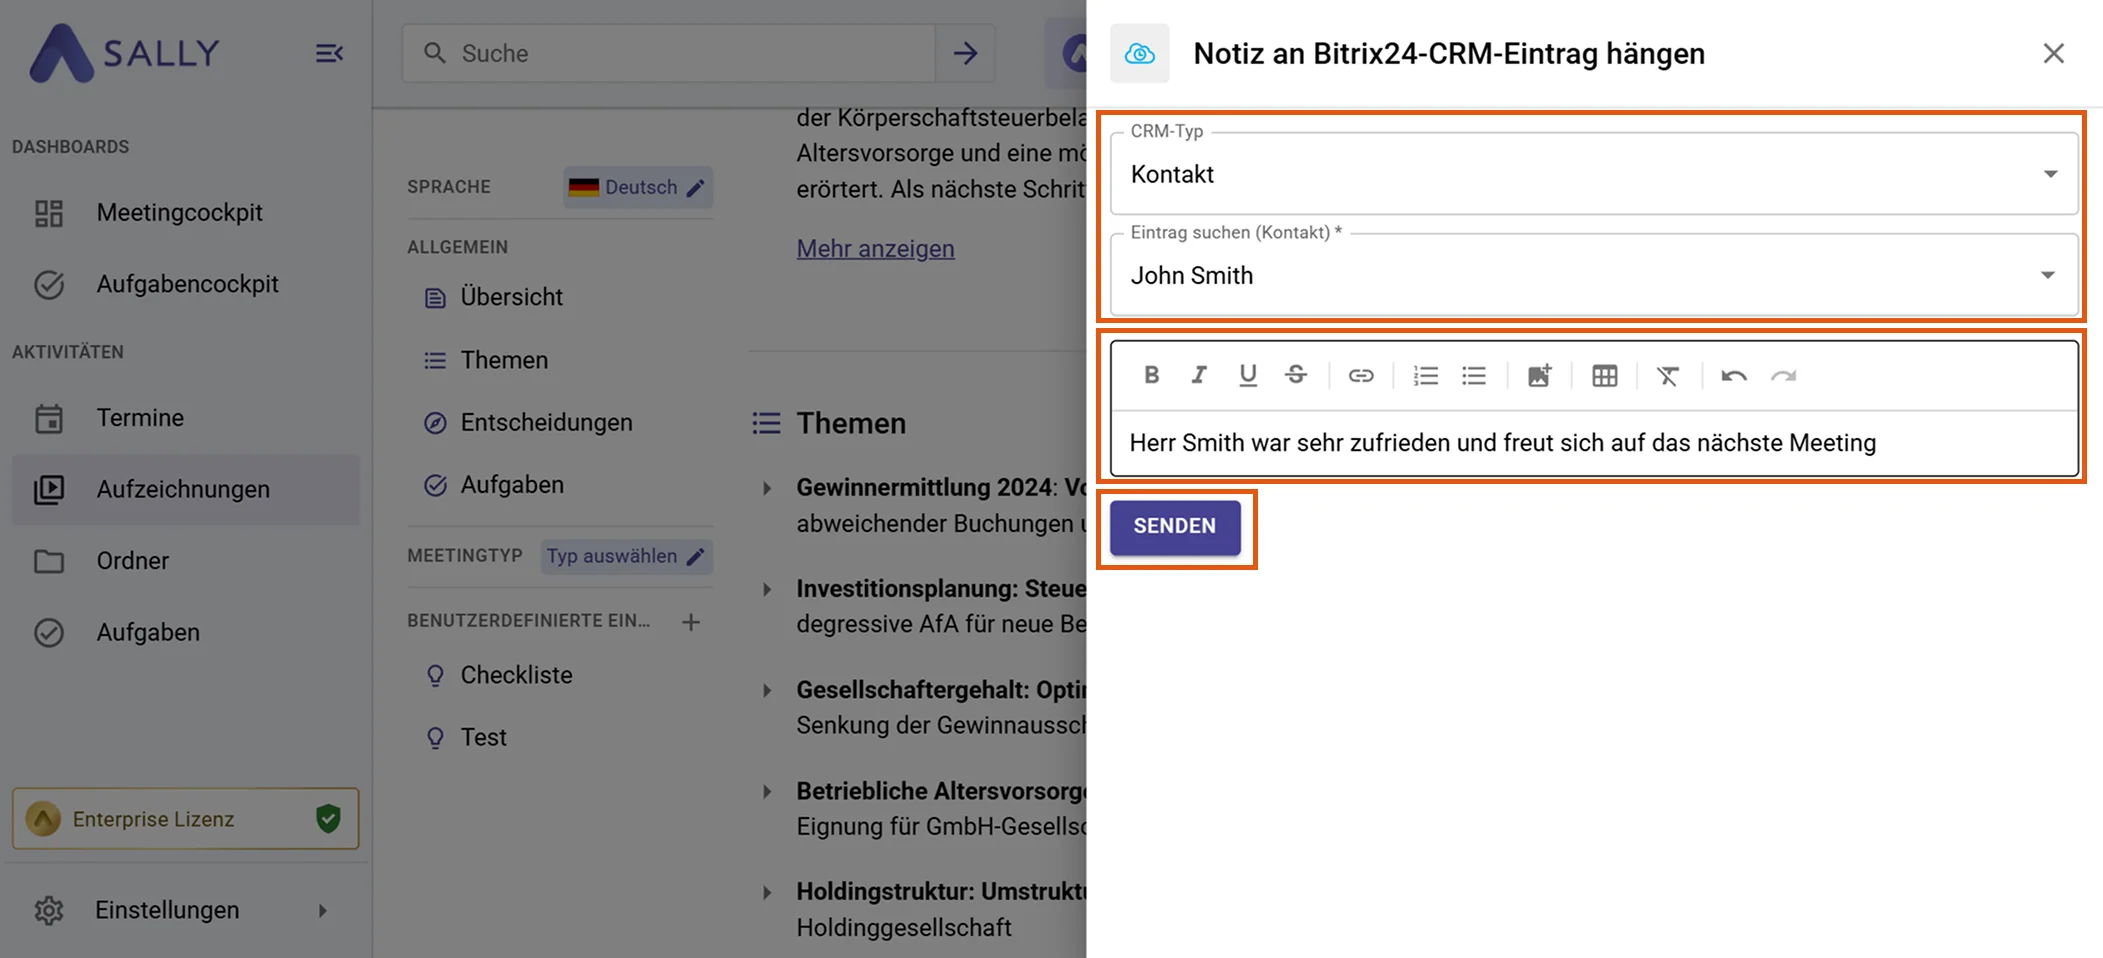Clear text formatting in note editor
Screen dimensions: 2103x958
point(1668,375)
